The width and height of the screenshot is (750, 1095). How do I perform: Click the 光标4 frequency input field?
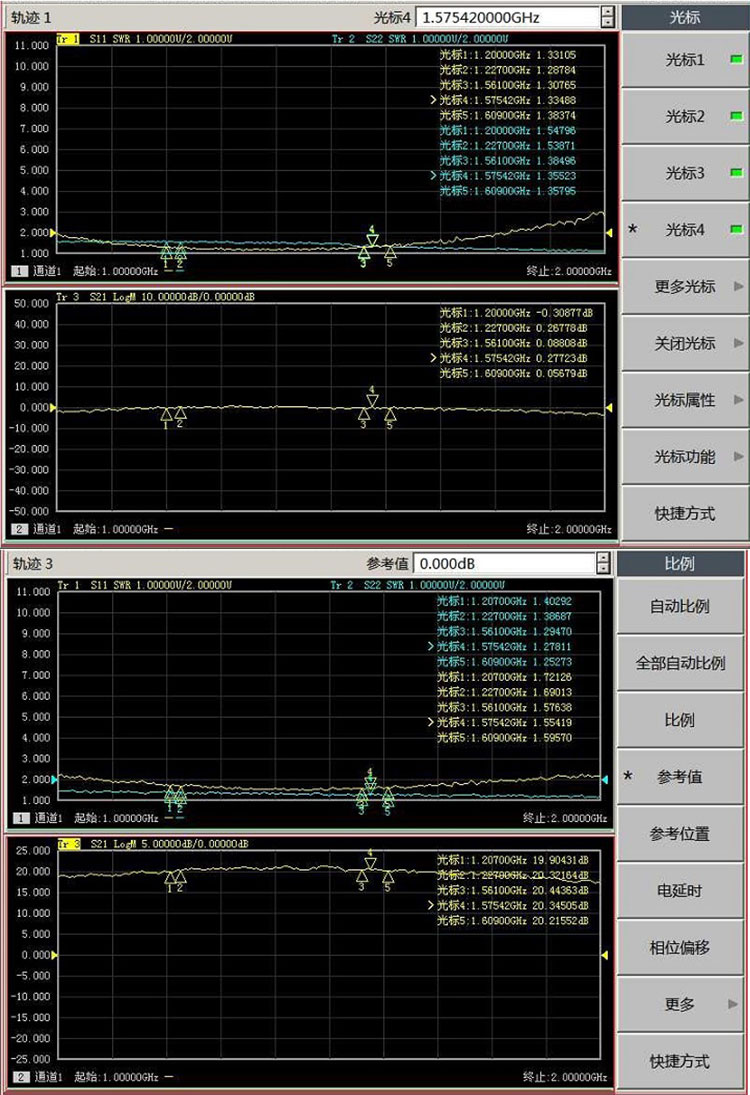tap(506, 18)
